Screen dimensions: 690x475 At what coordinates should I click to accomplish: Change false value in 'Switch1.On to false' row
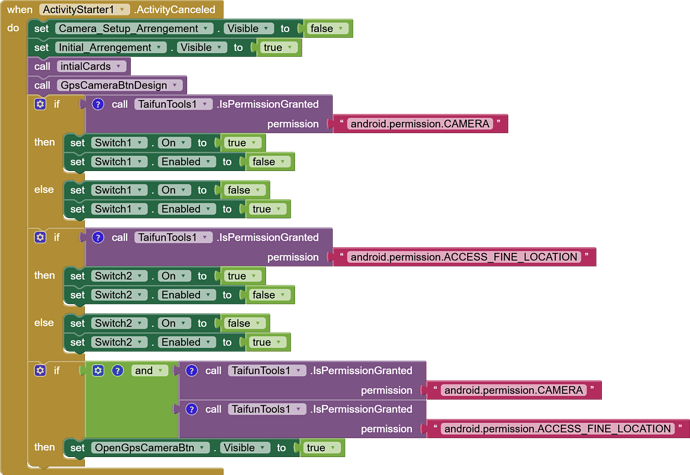[244, 190]
